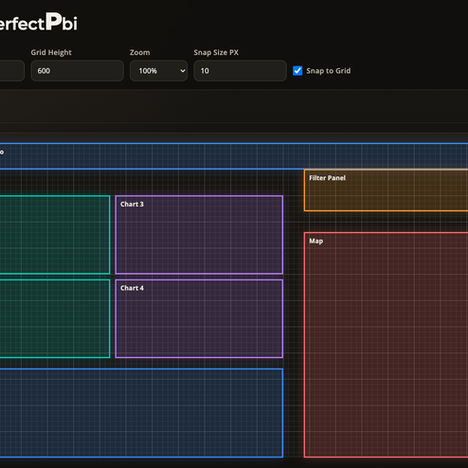The width and height of the screenshot is (468, 468).
Task: Click the Filter Panel title text
Action: tap(327, 178)
